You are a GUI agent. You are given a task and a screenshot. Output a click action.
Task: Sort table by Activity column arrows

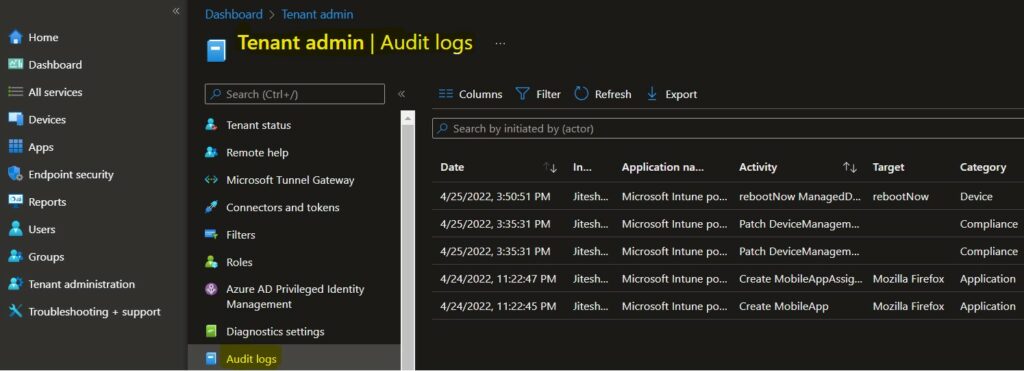[x=850, y=167]
